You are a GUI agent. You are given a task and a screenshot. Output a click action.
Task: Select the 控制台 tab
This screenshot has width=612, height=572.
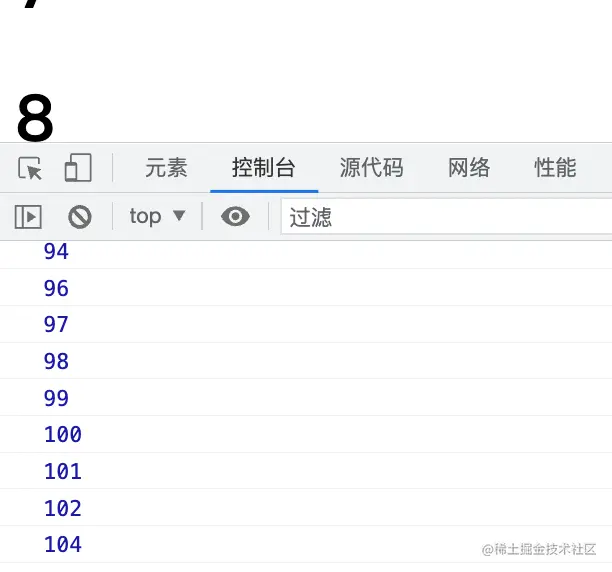264,168
